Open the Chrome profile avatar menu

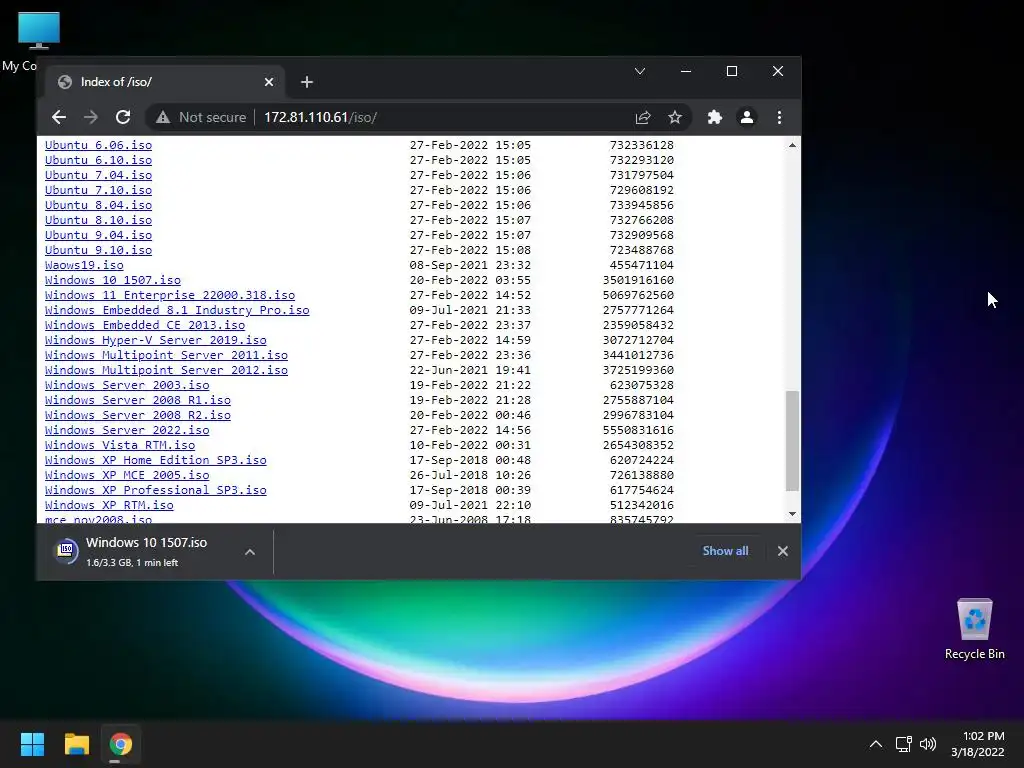pyautogui.click(x=746, y=118)
